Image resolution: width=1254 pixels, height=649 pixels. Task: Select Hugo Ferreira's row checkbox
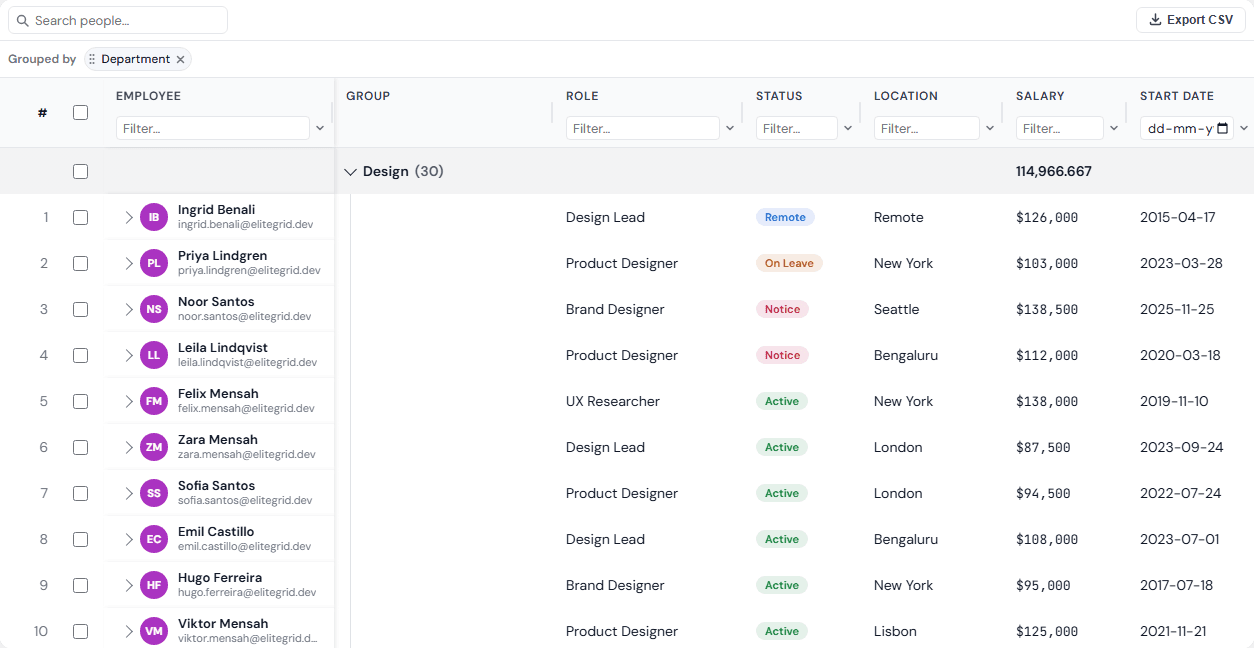point(81,585)
